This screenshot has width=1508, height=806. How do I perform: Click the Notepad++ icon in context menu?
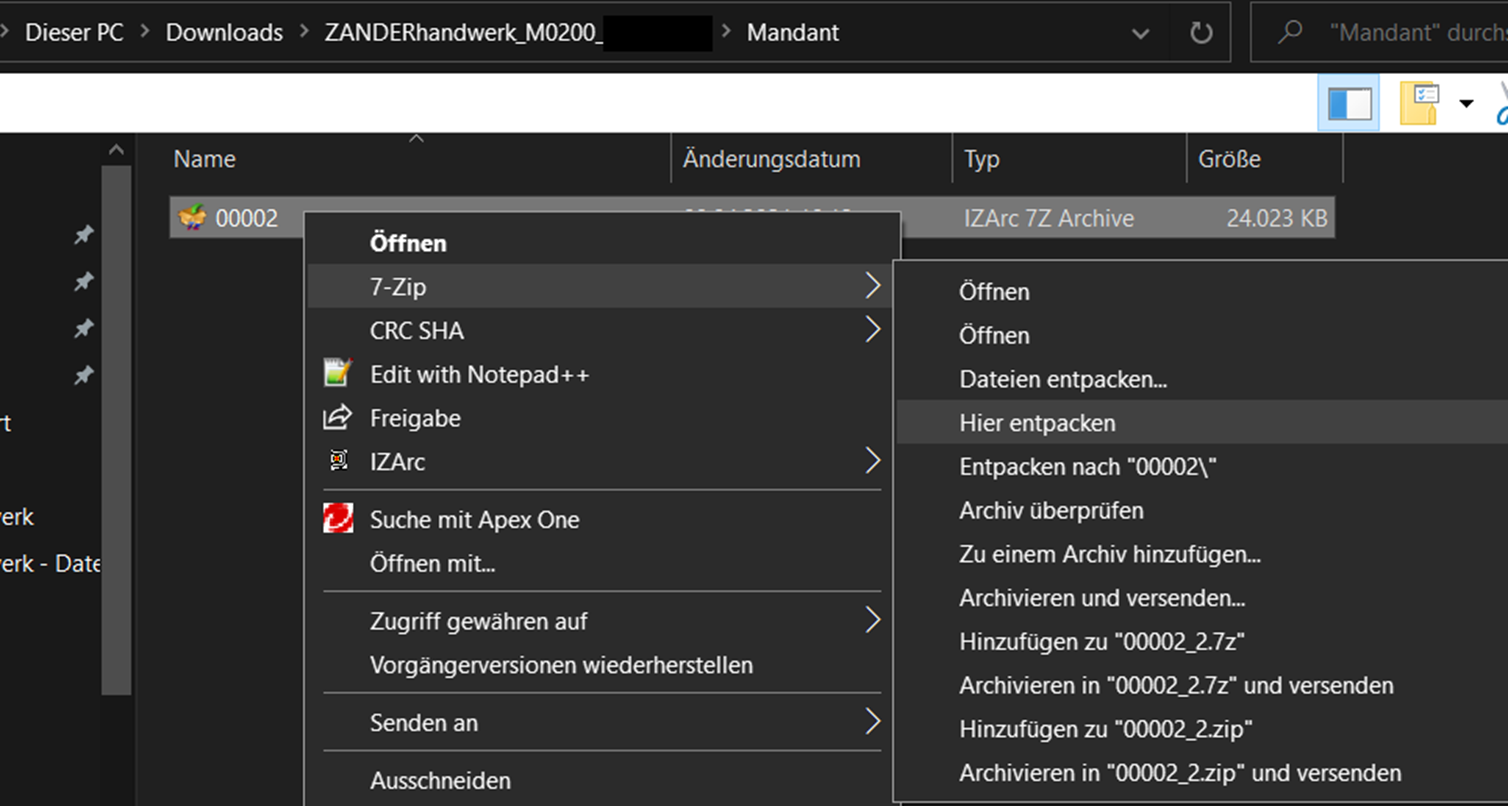click(338, 374)
